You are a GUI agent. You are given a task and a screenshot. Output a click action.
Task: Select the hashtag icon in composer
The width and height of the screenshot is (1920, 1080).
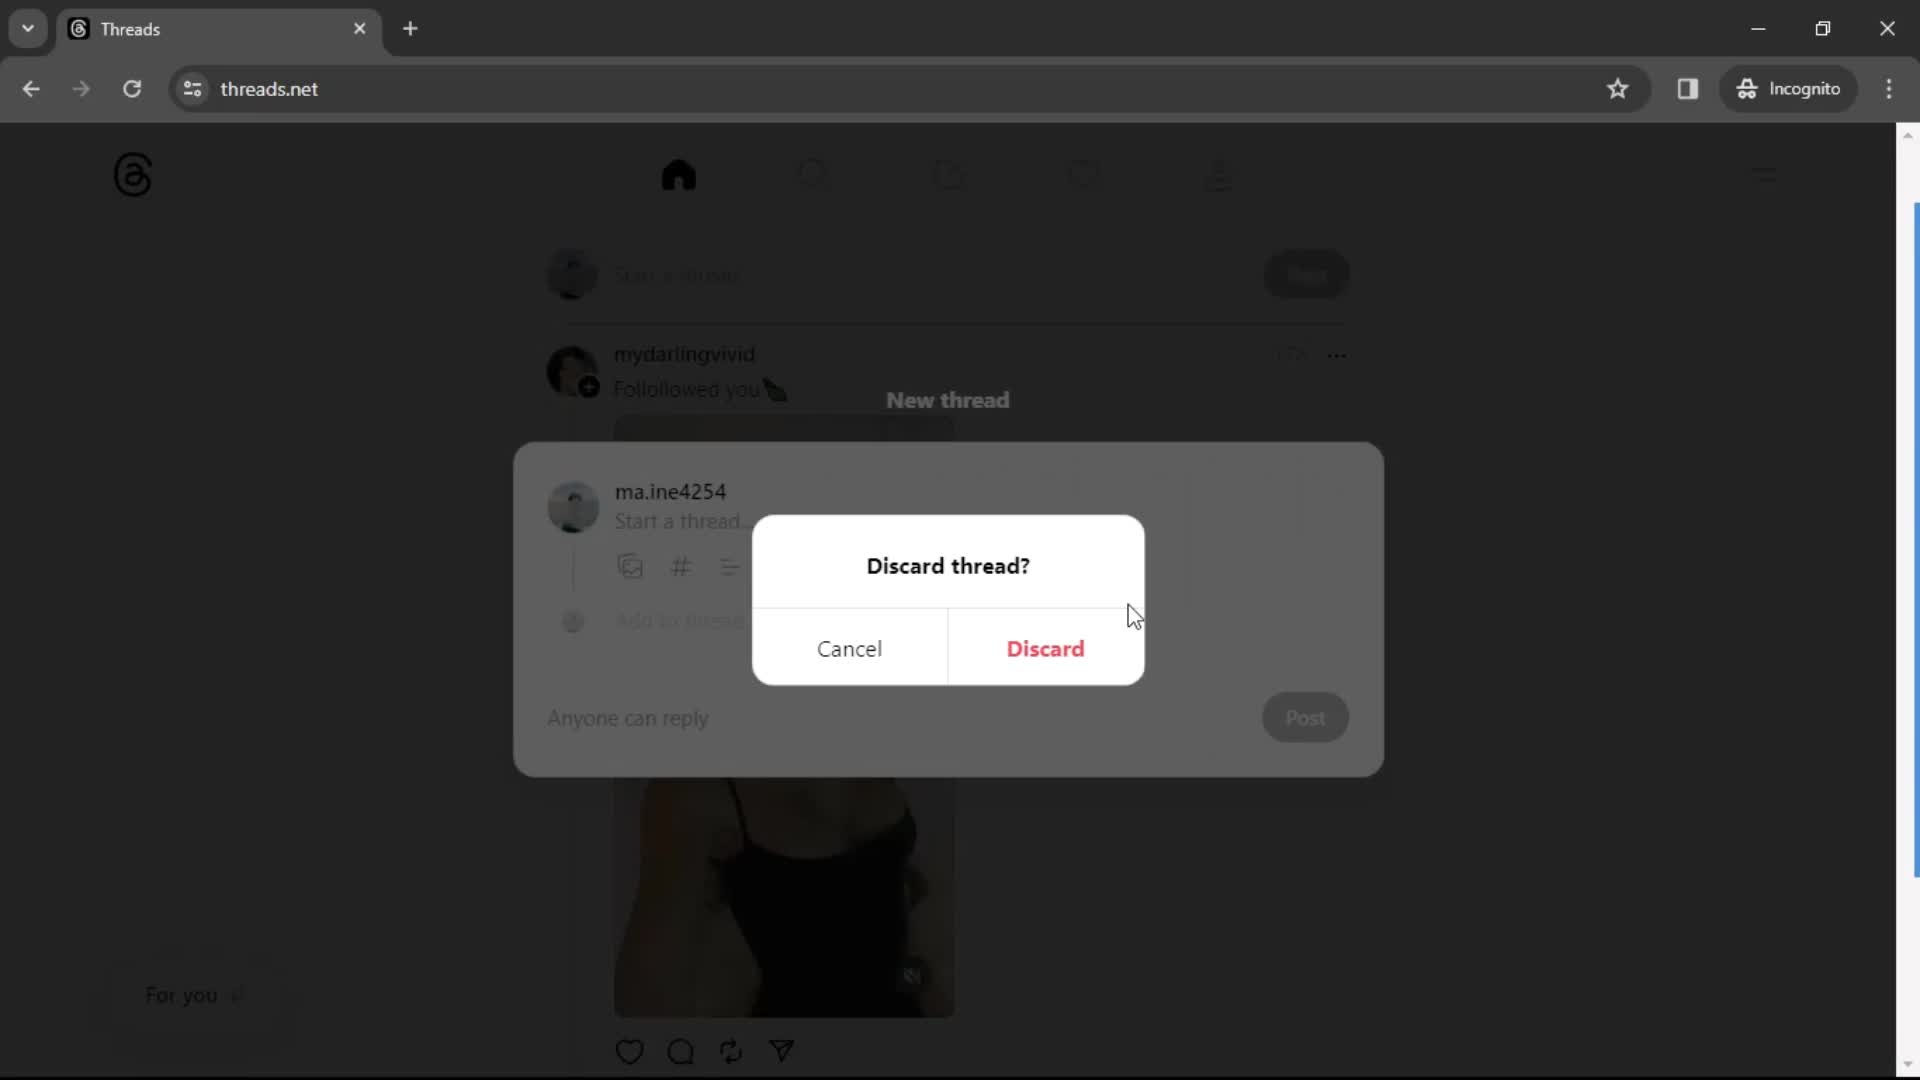pos(680,567)
